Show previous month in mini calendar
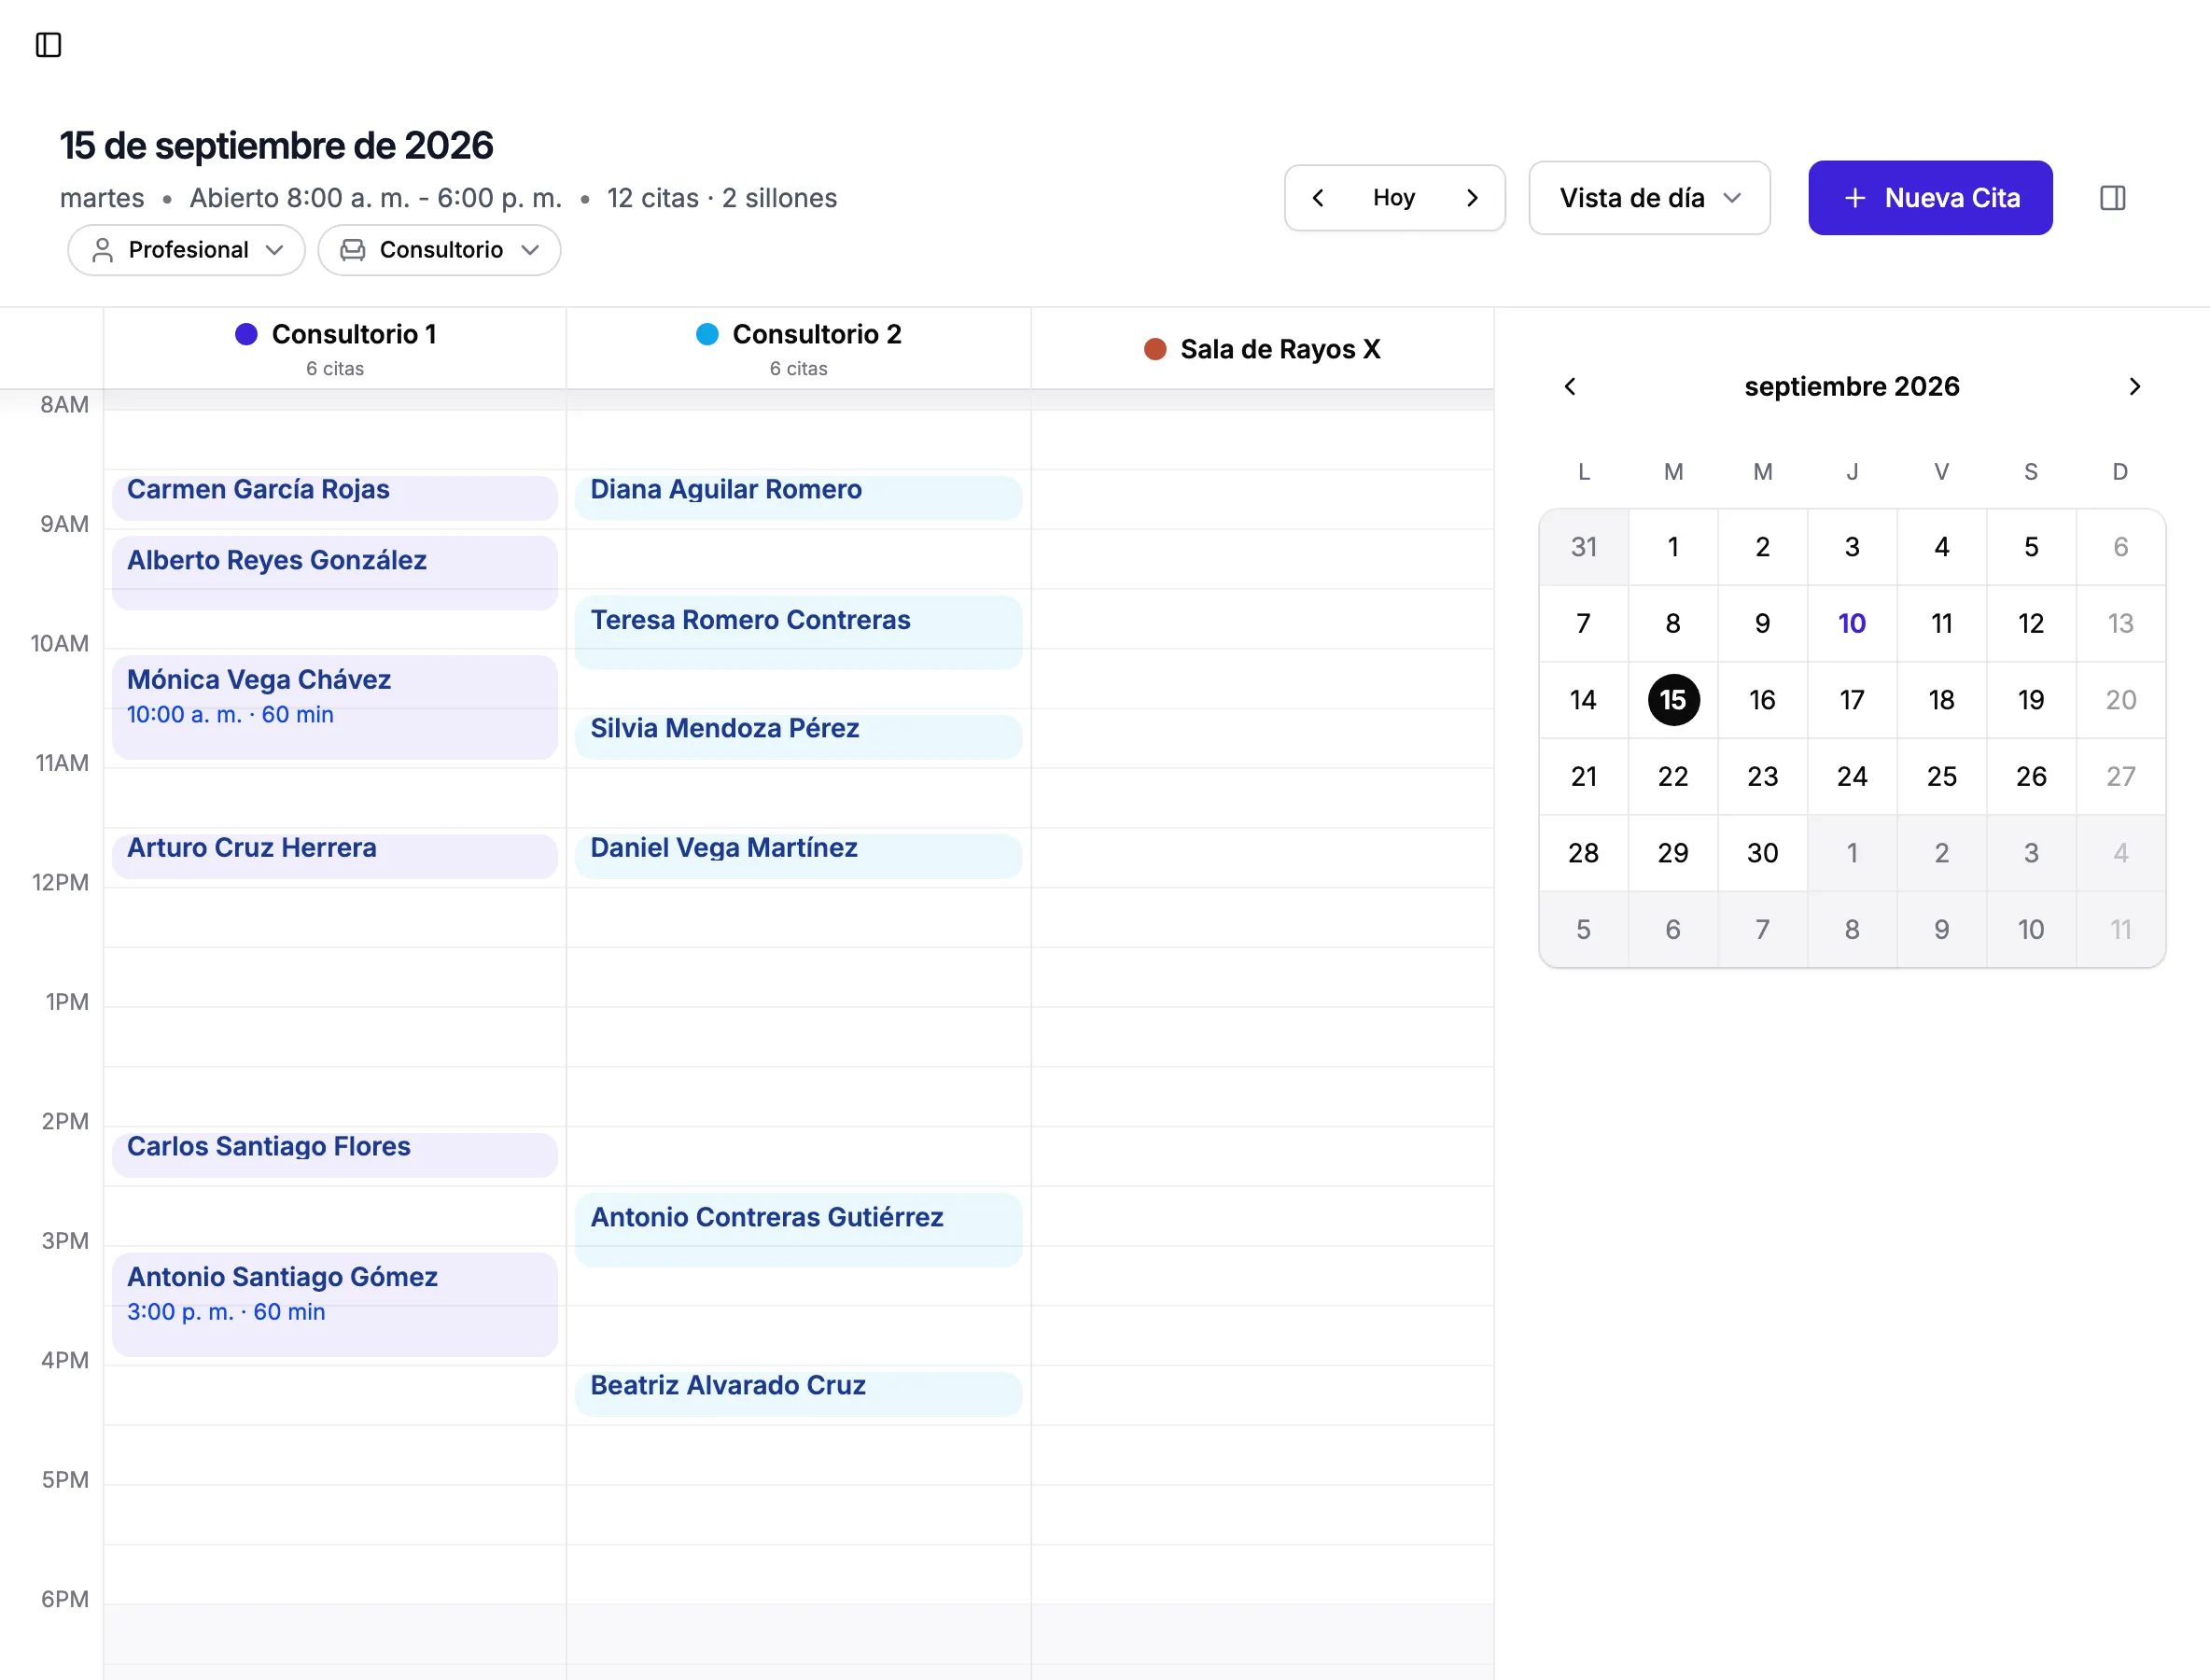2210x1680 pixels. point(1570,387)
